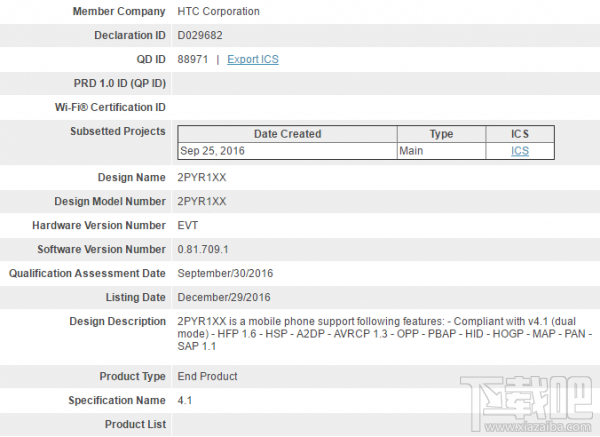The height and width of the screenshot is (437, 600).
Task: Select the Declaration ID value D029682
Action: (200, 35)
